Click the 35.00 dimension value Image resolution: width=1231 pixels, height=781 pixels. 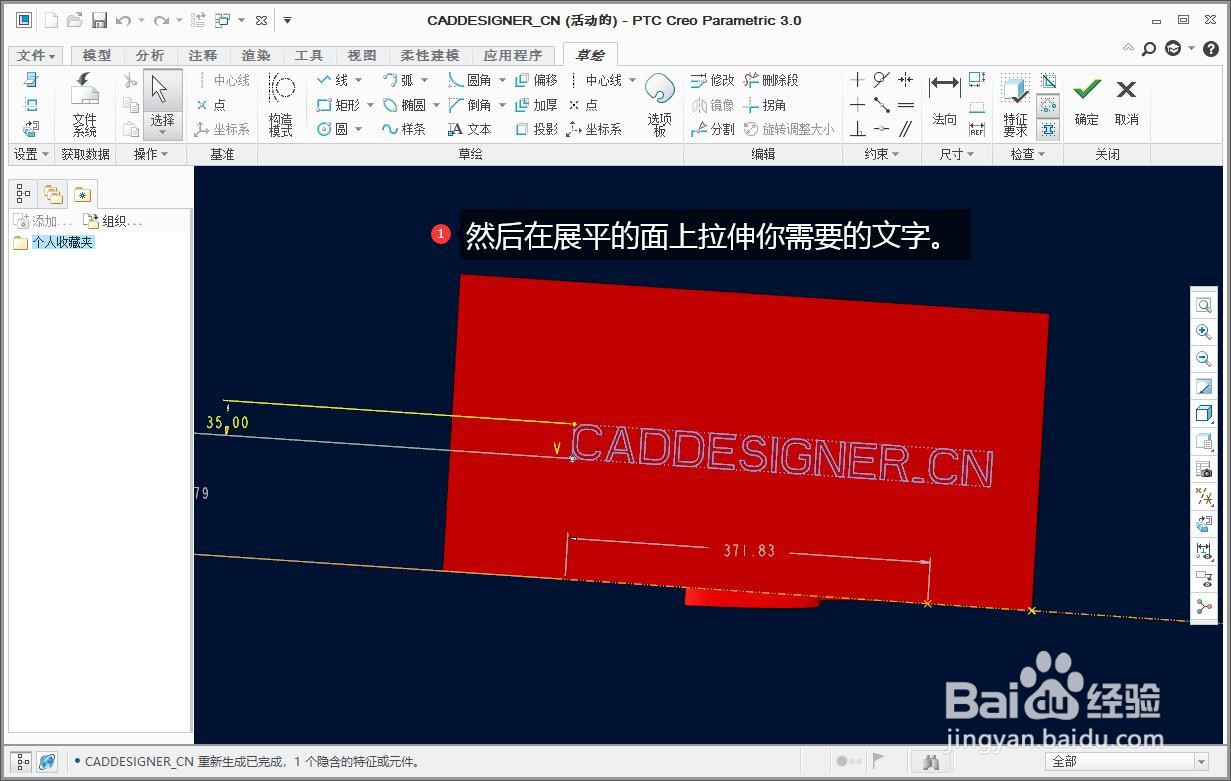click(x=227, y=423)
